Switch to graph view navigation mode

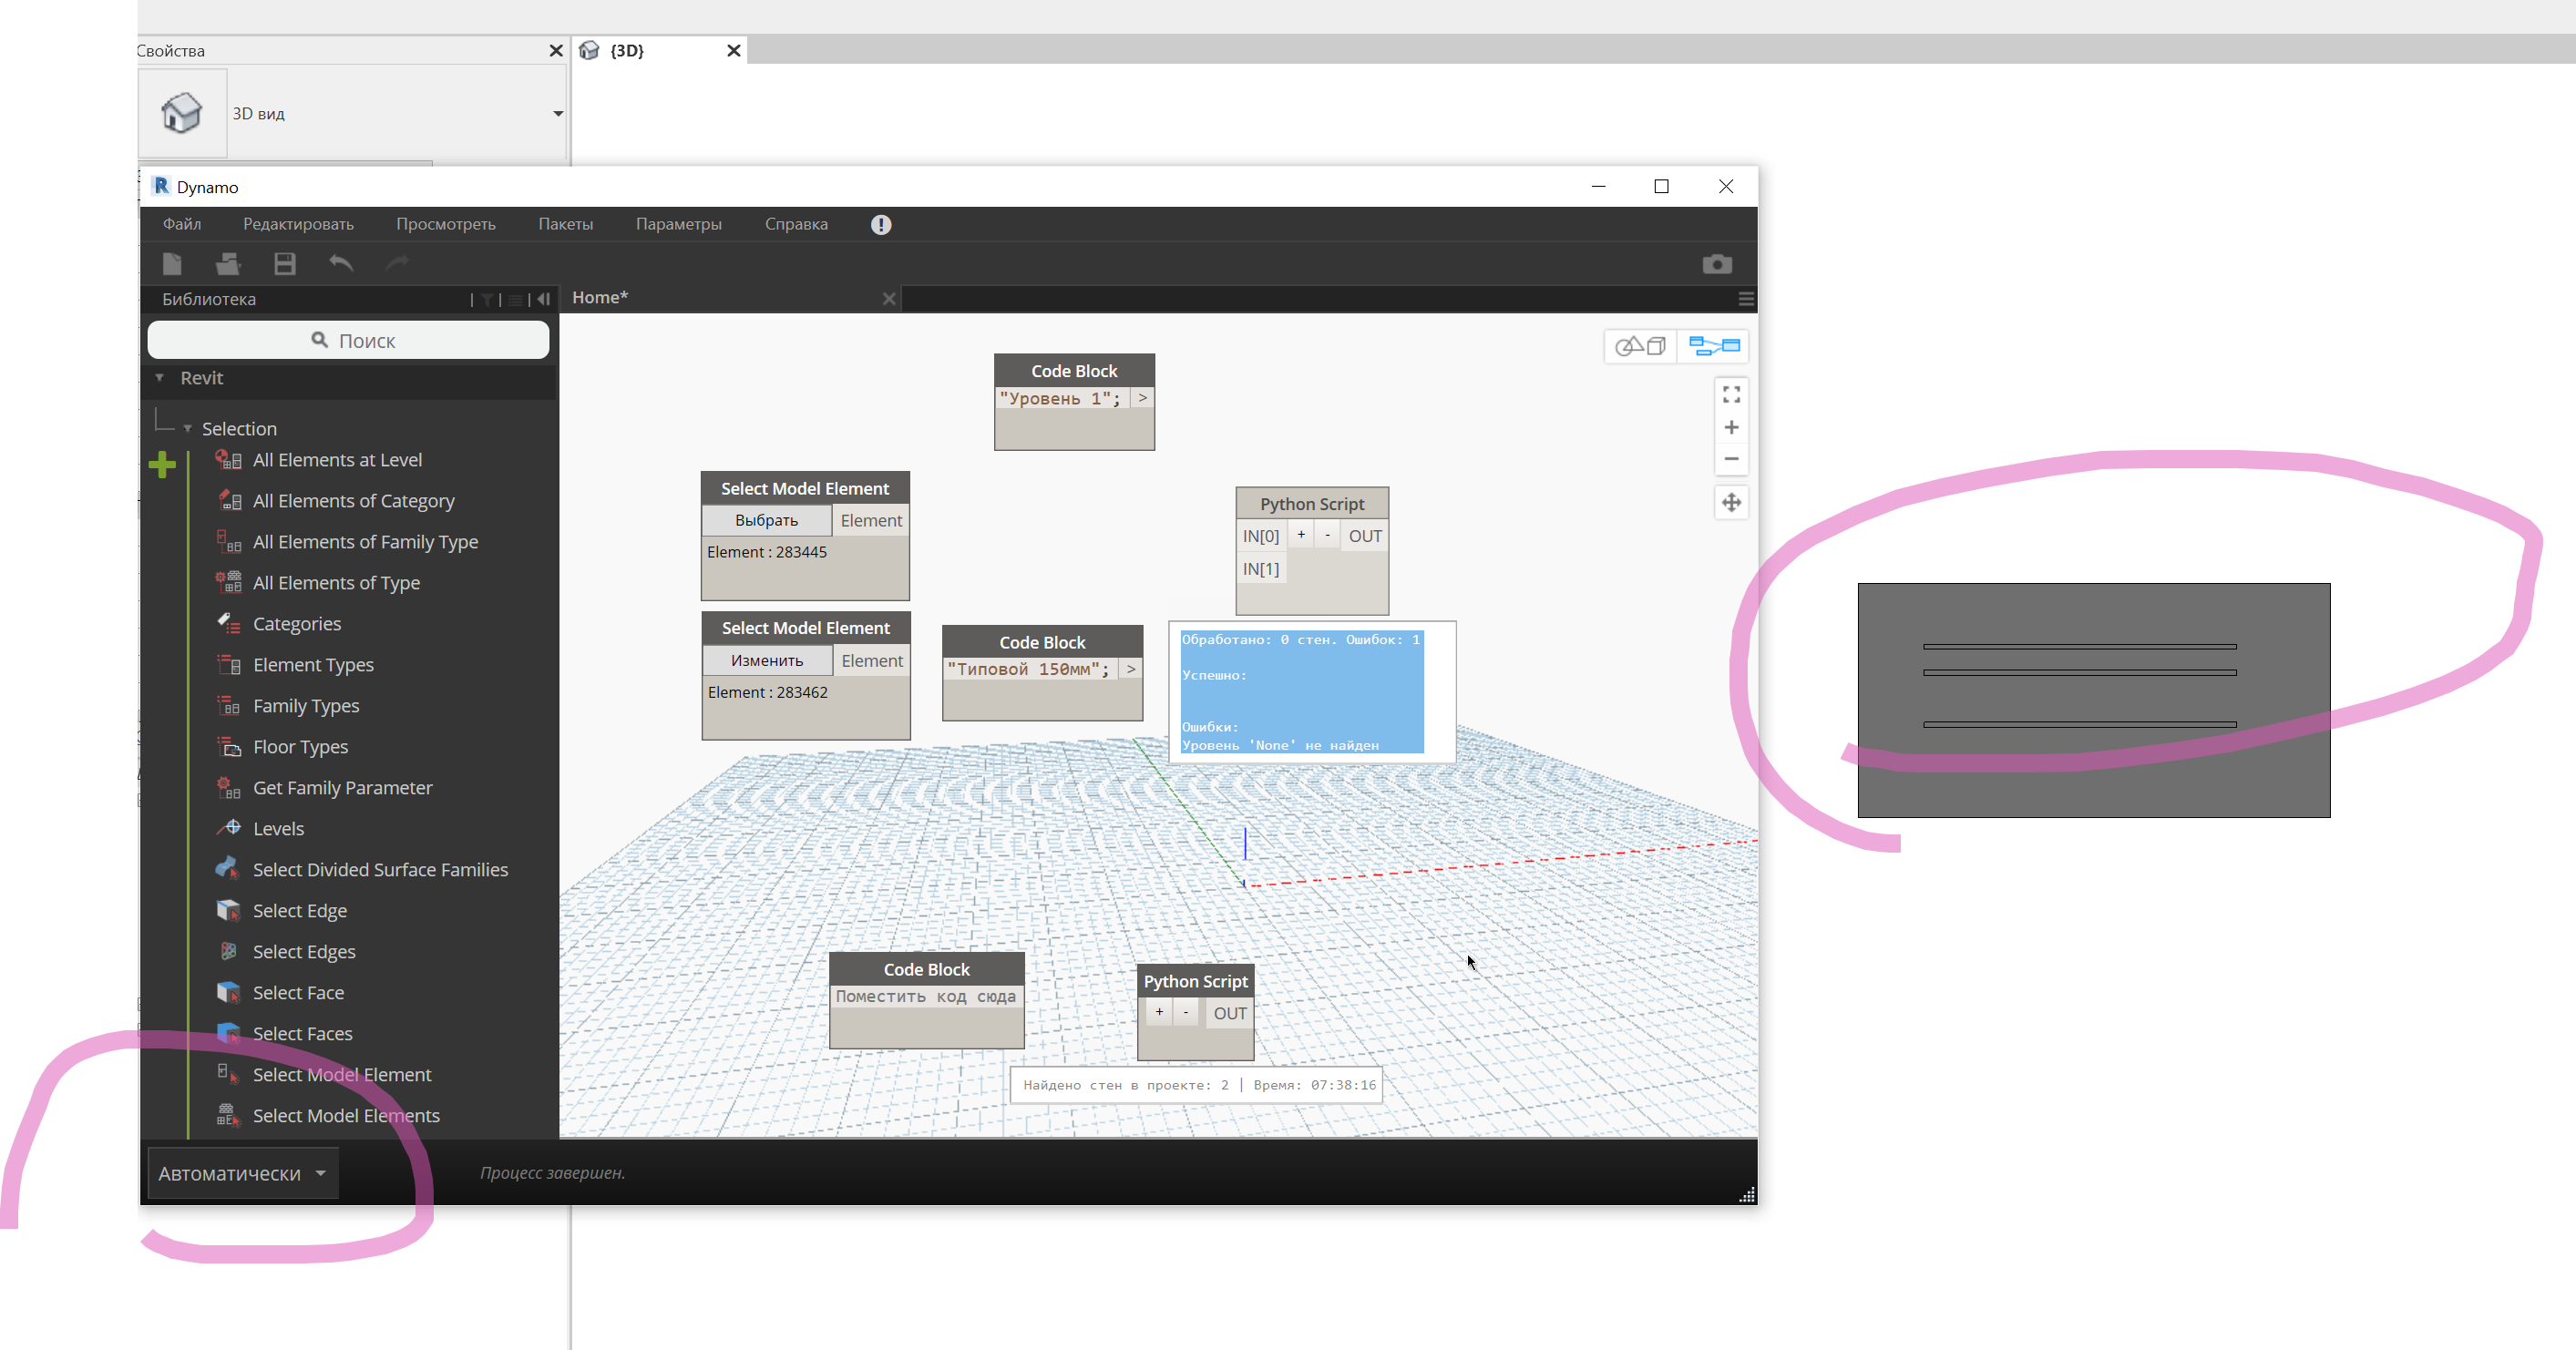1714,346
